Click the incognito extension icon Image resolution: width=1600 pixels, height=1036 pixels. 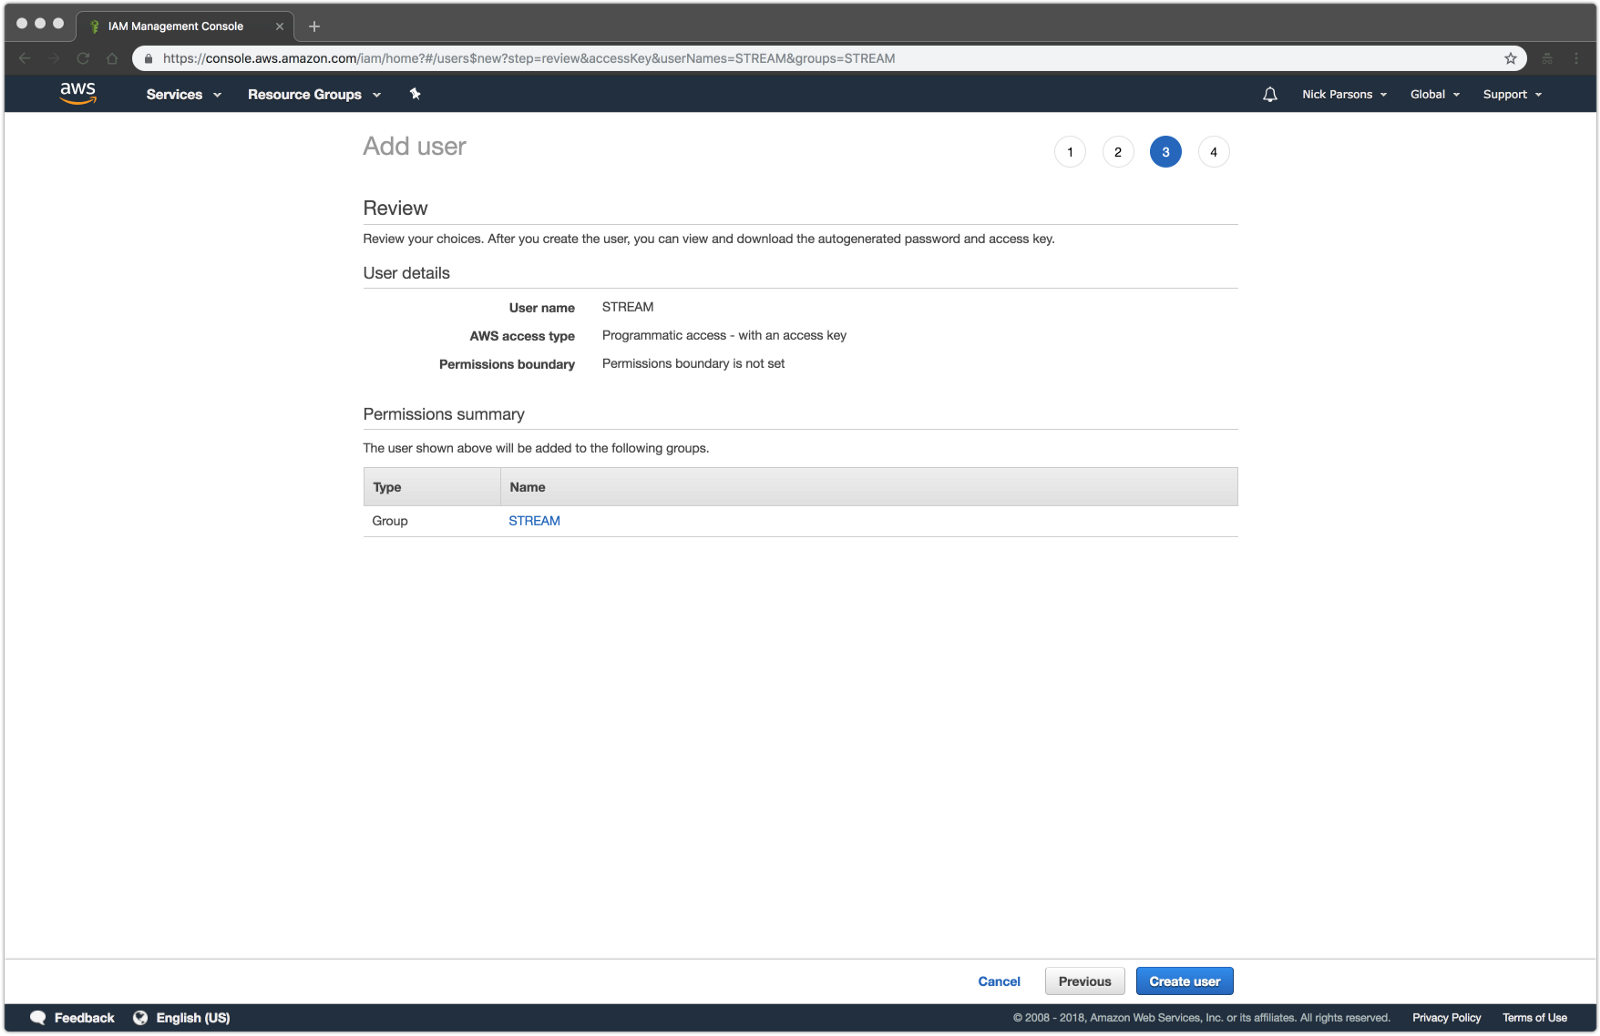point(1547,58)
